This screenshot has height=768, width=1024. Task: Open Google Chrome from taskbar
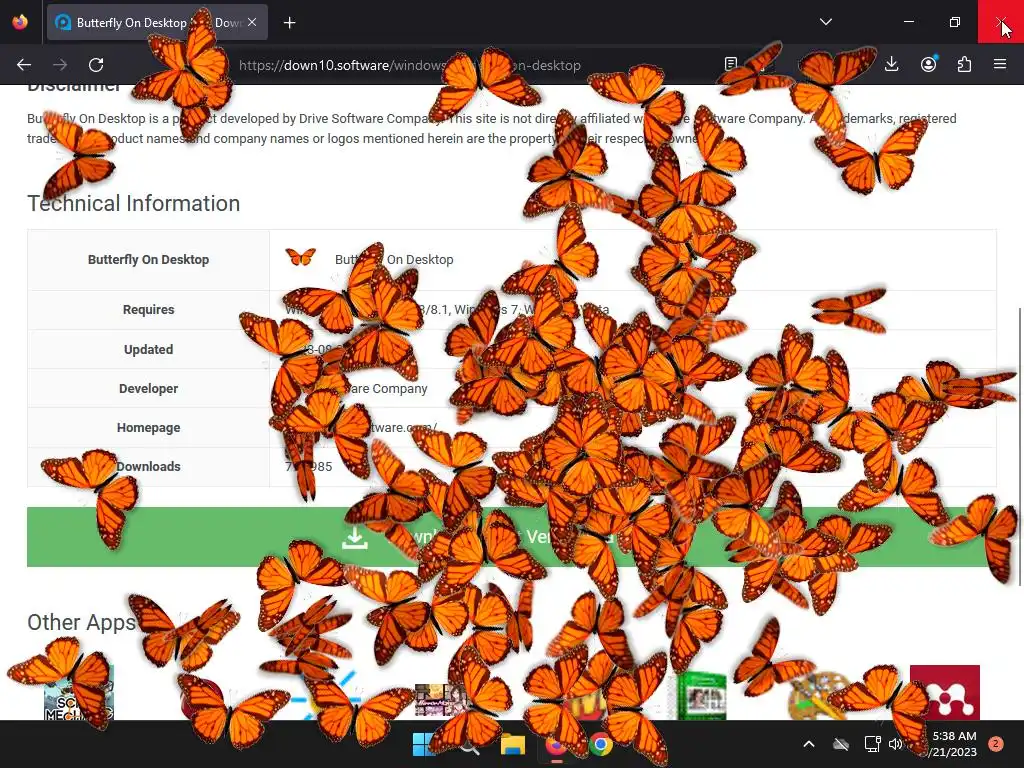tap(601, 744)
